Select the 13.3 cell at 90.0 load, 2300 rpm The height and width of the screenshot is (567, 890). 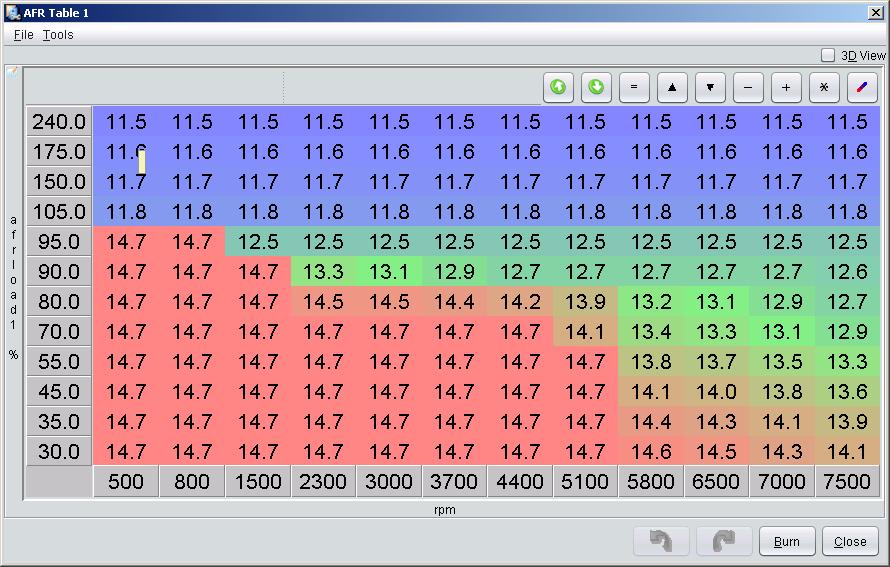pyautogui.click(x=324, y=271)
